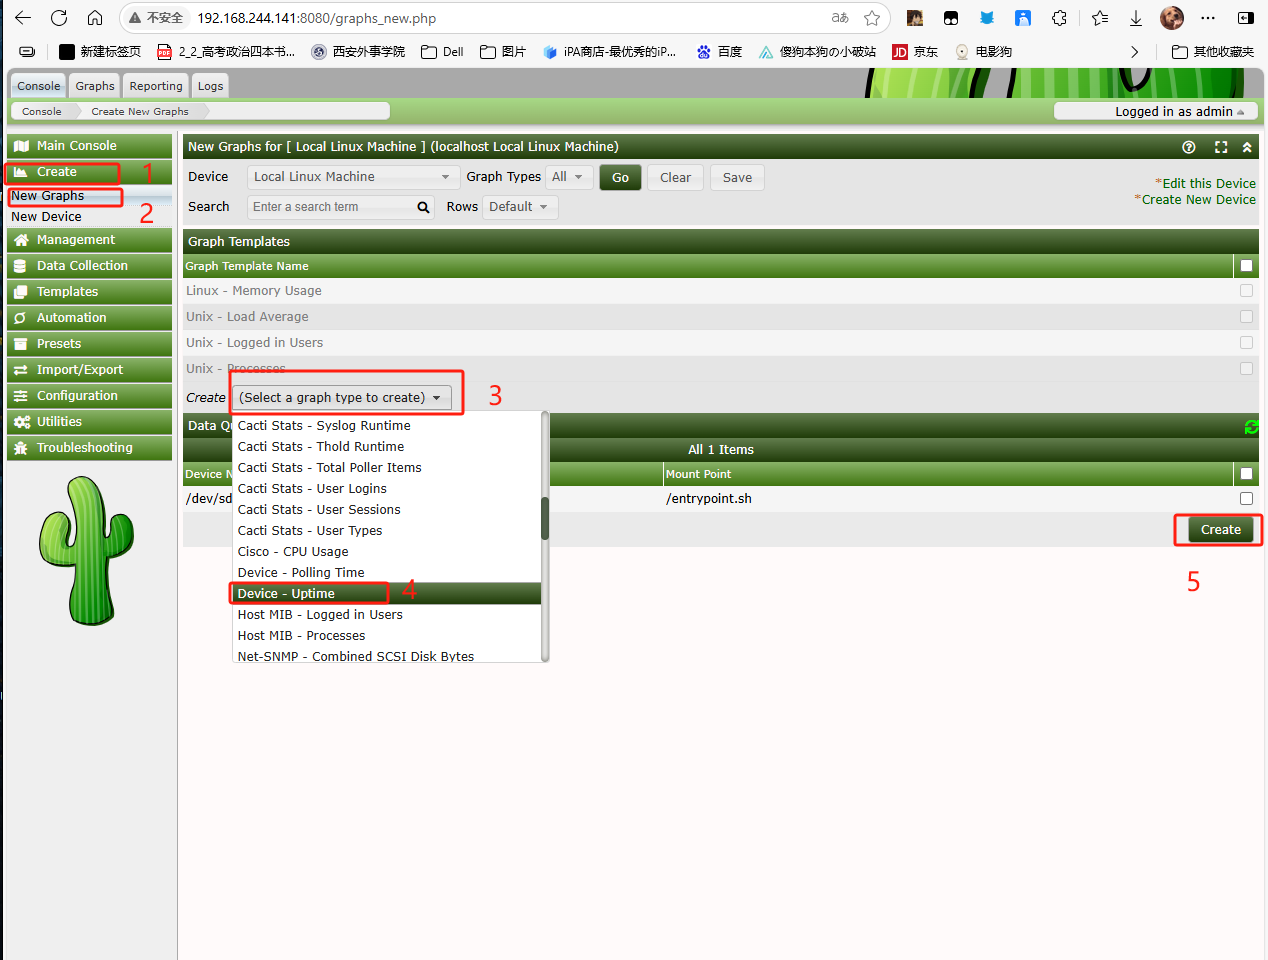
Task: Click the search term input field
Action: point(332,207)
